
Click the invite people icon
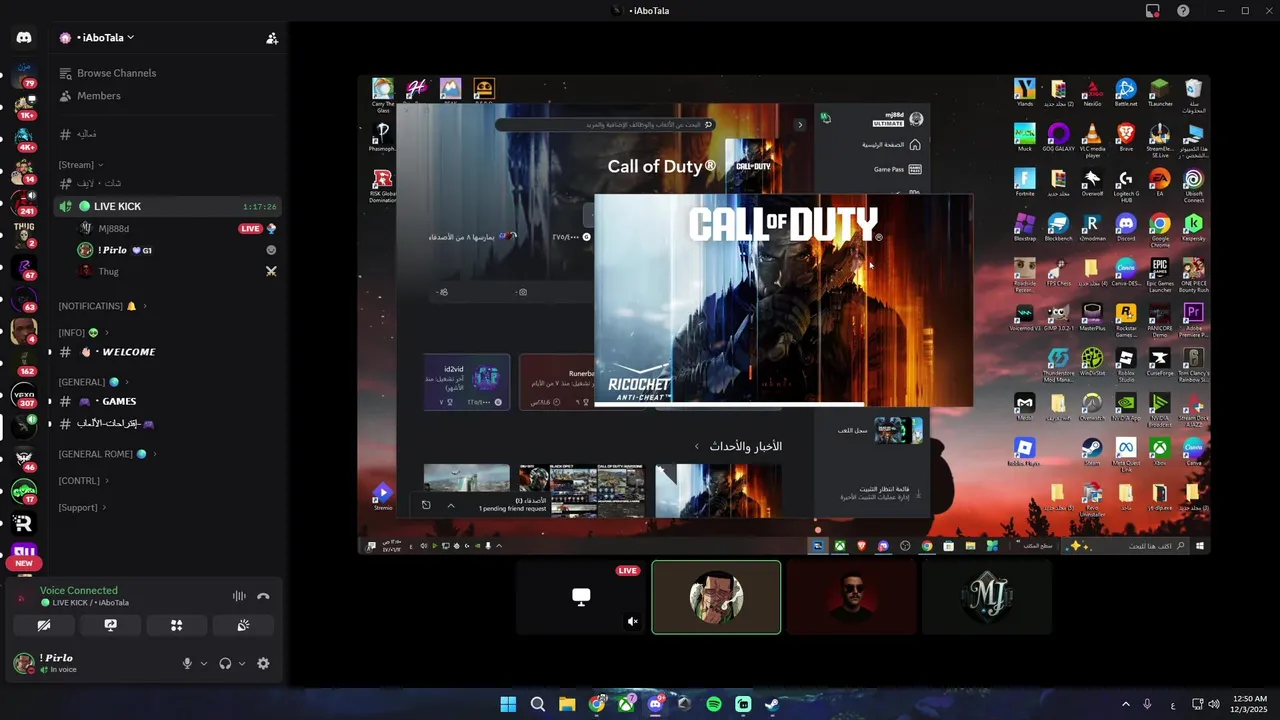pos(272,38)
